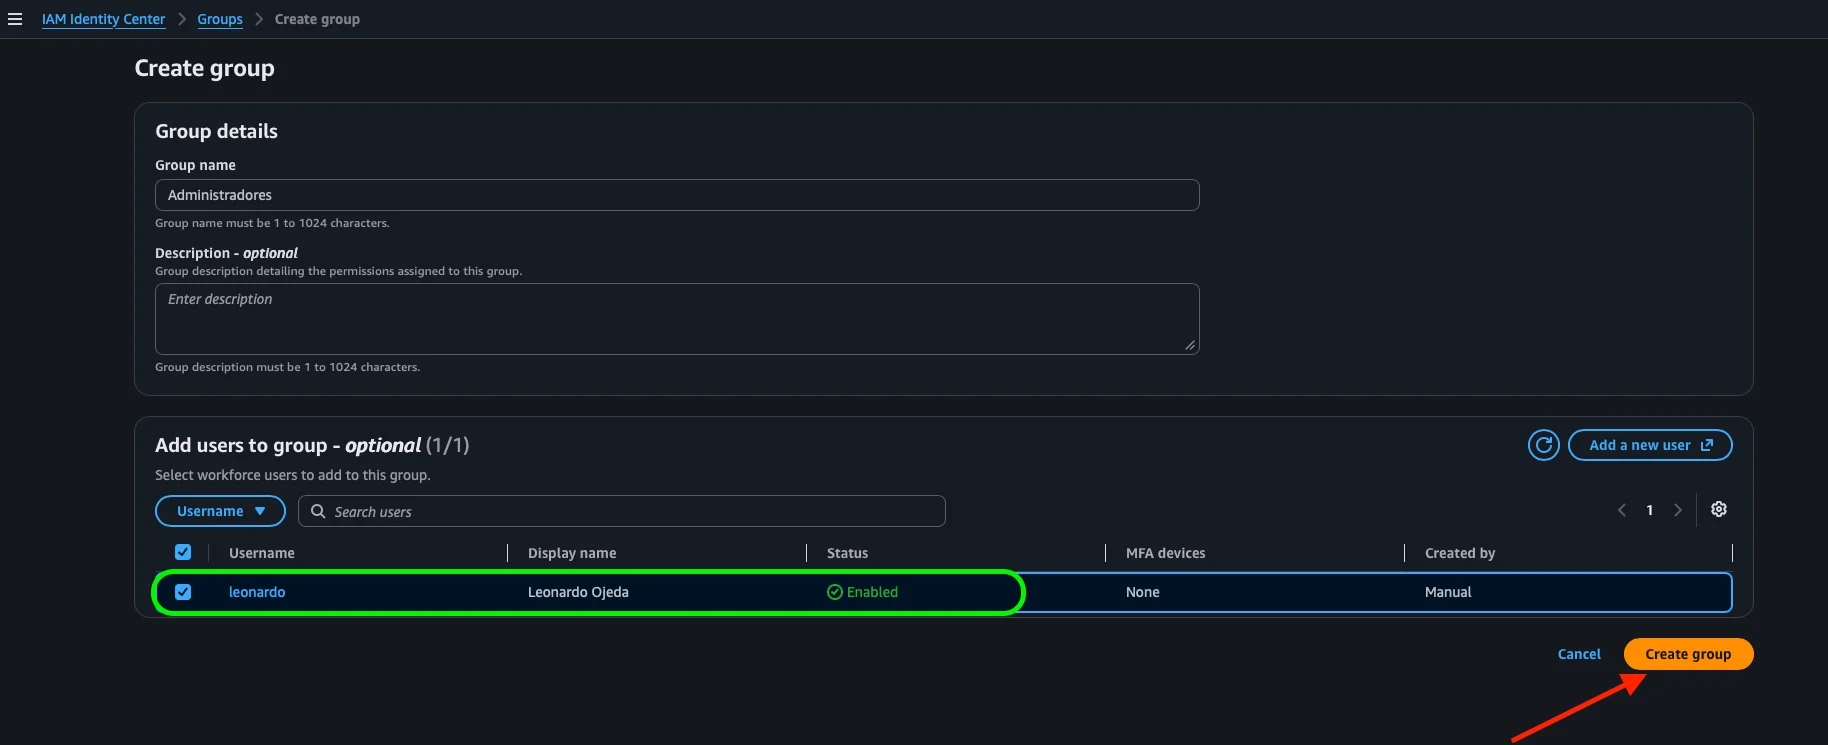Cancel group creation
Image resolution: width=1828 pixels, height=745 pixels.
pyautogui.click(x=1579, y=654)
